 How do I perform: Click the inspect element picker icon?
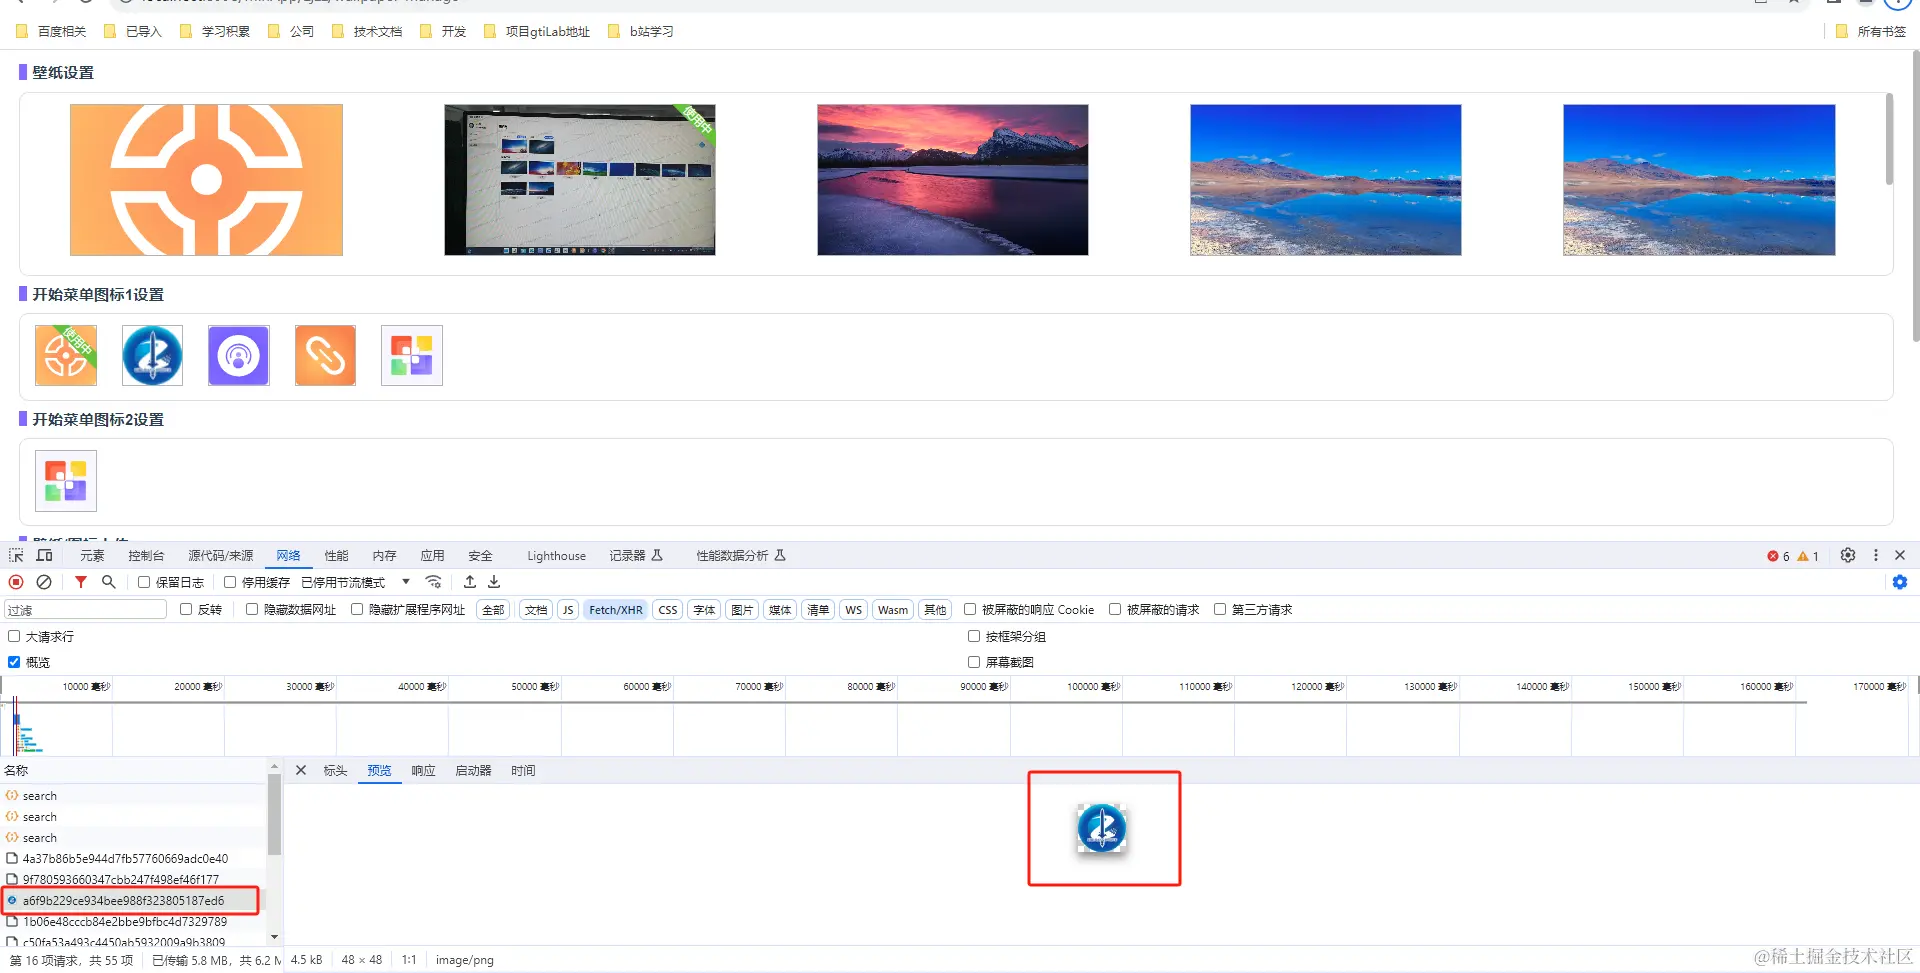click(16, 555)
